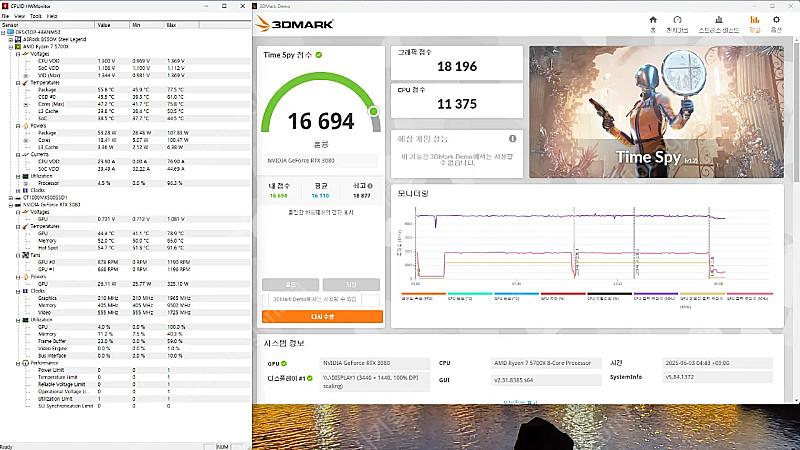The width and height of the screenshot is (800, 450).
Task: Expand the ASRock B550M Steel Legend node
Action: [11, 39]
